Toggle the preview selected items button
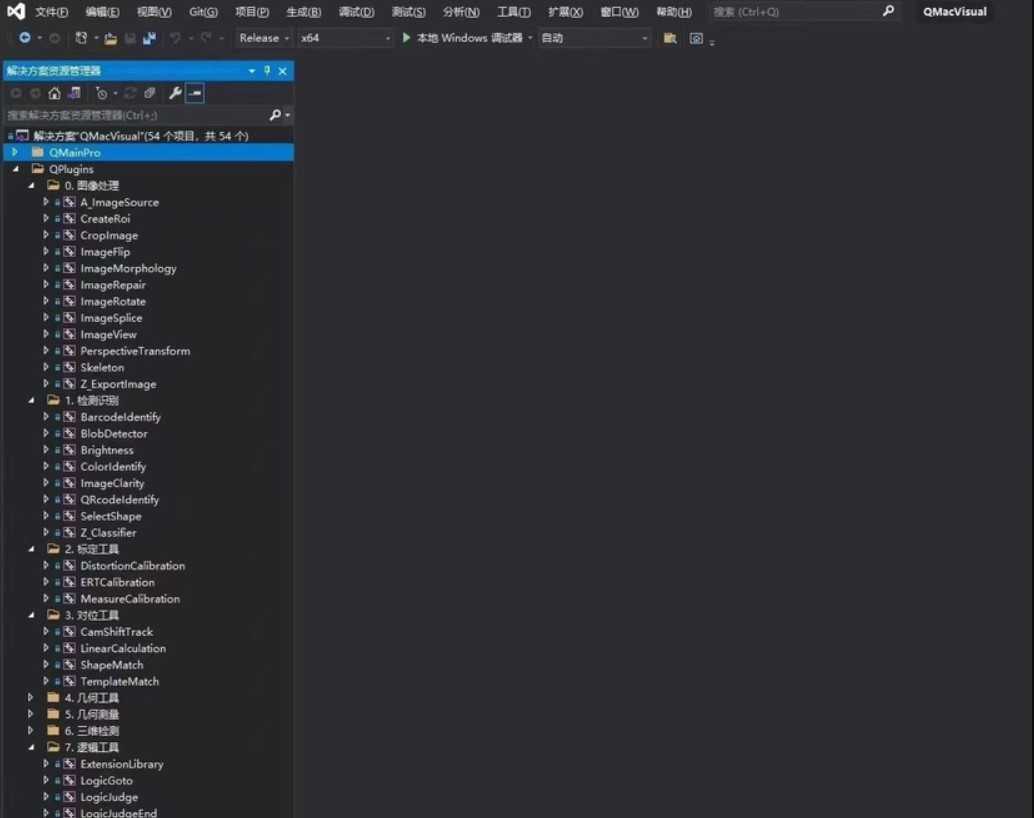The image size is (1034, 818). [195, 94]
